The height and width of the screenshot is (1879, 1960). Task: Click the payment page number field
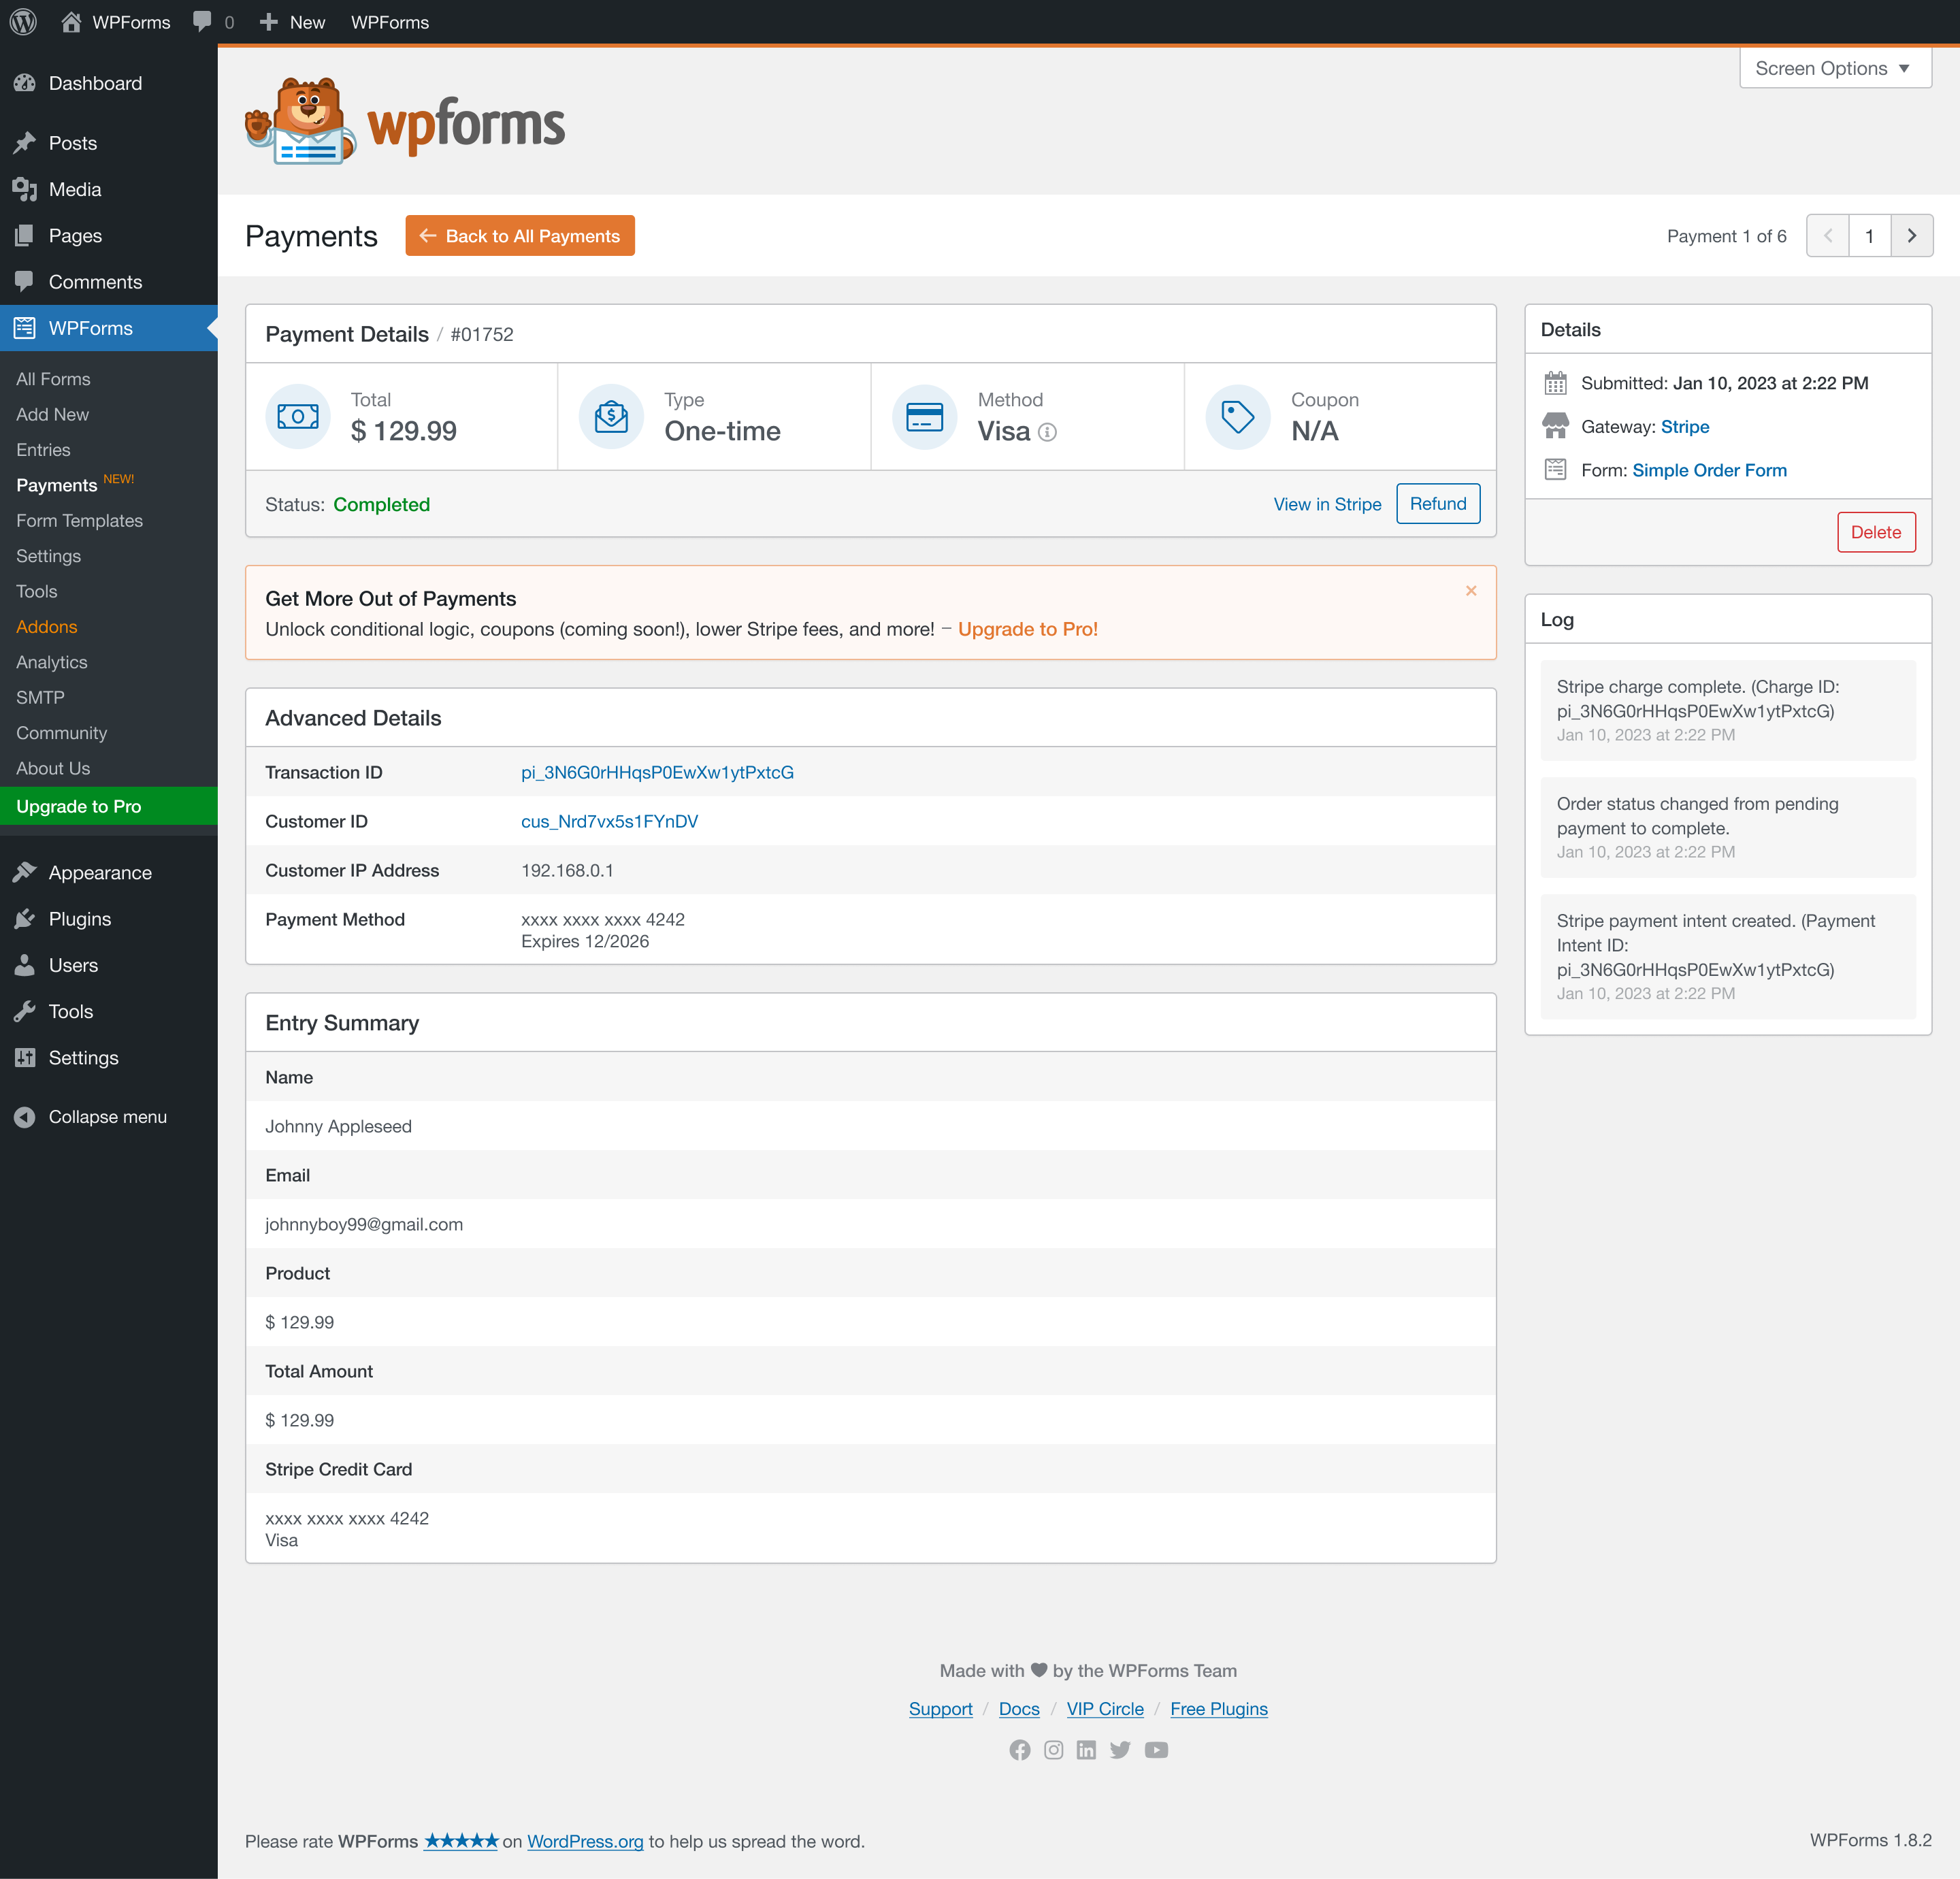click(x=1869, y=236)
